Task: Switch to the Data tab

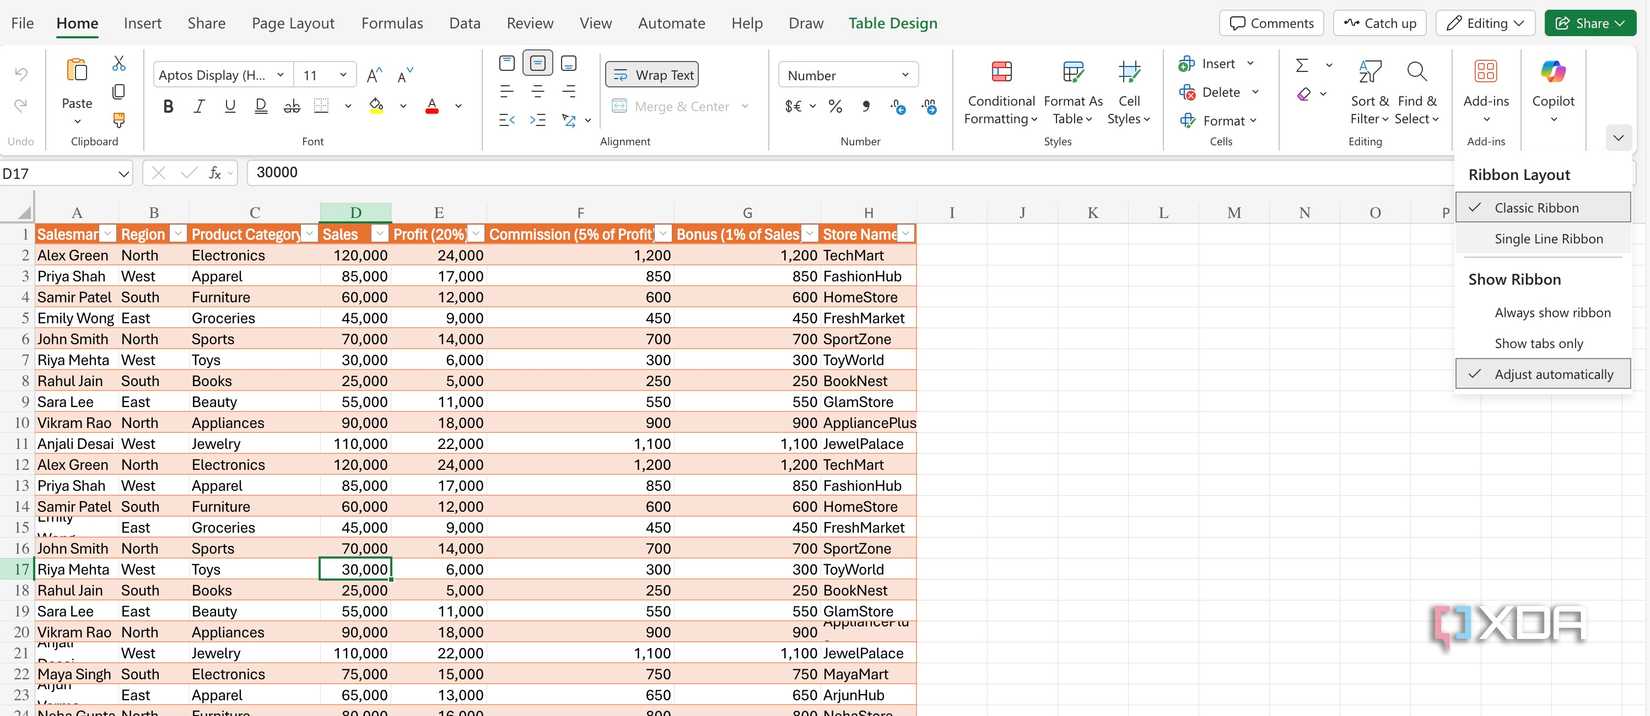Action: point(465,23)
